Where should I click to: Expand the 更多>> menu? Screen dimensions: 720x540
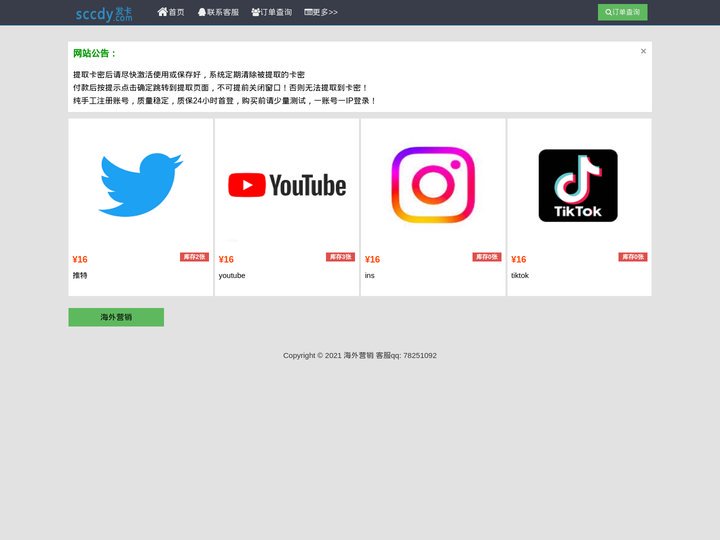pos(321,12)
